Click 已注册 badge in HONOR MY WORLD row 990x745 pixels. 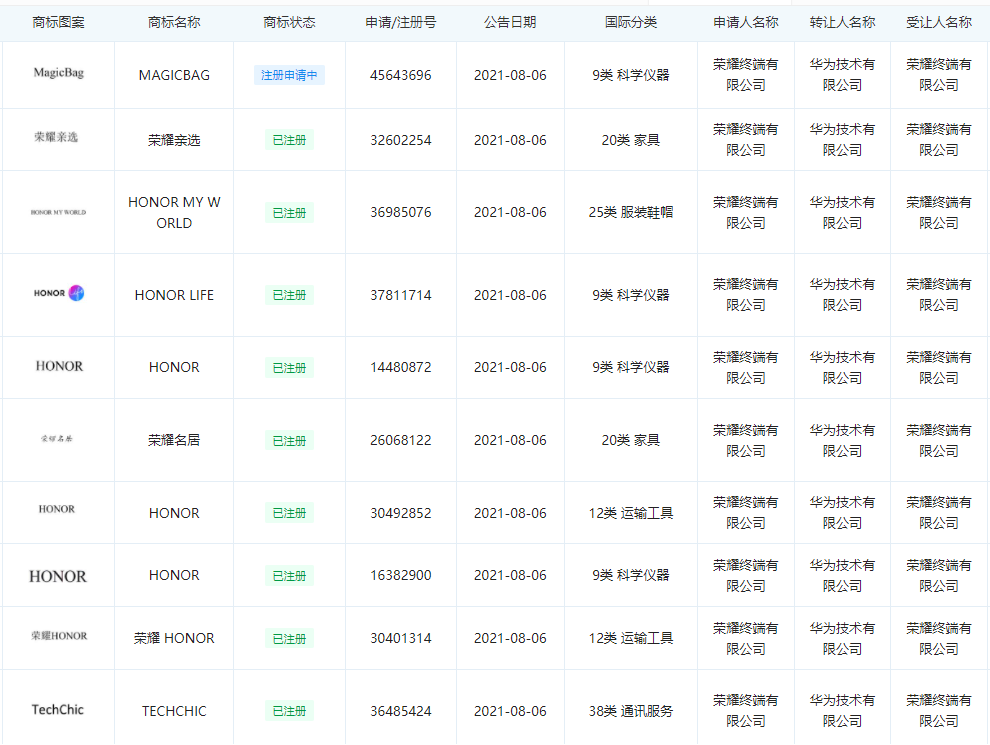289,213
